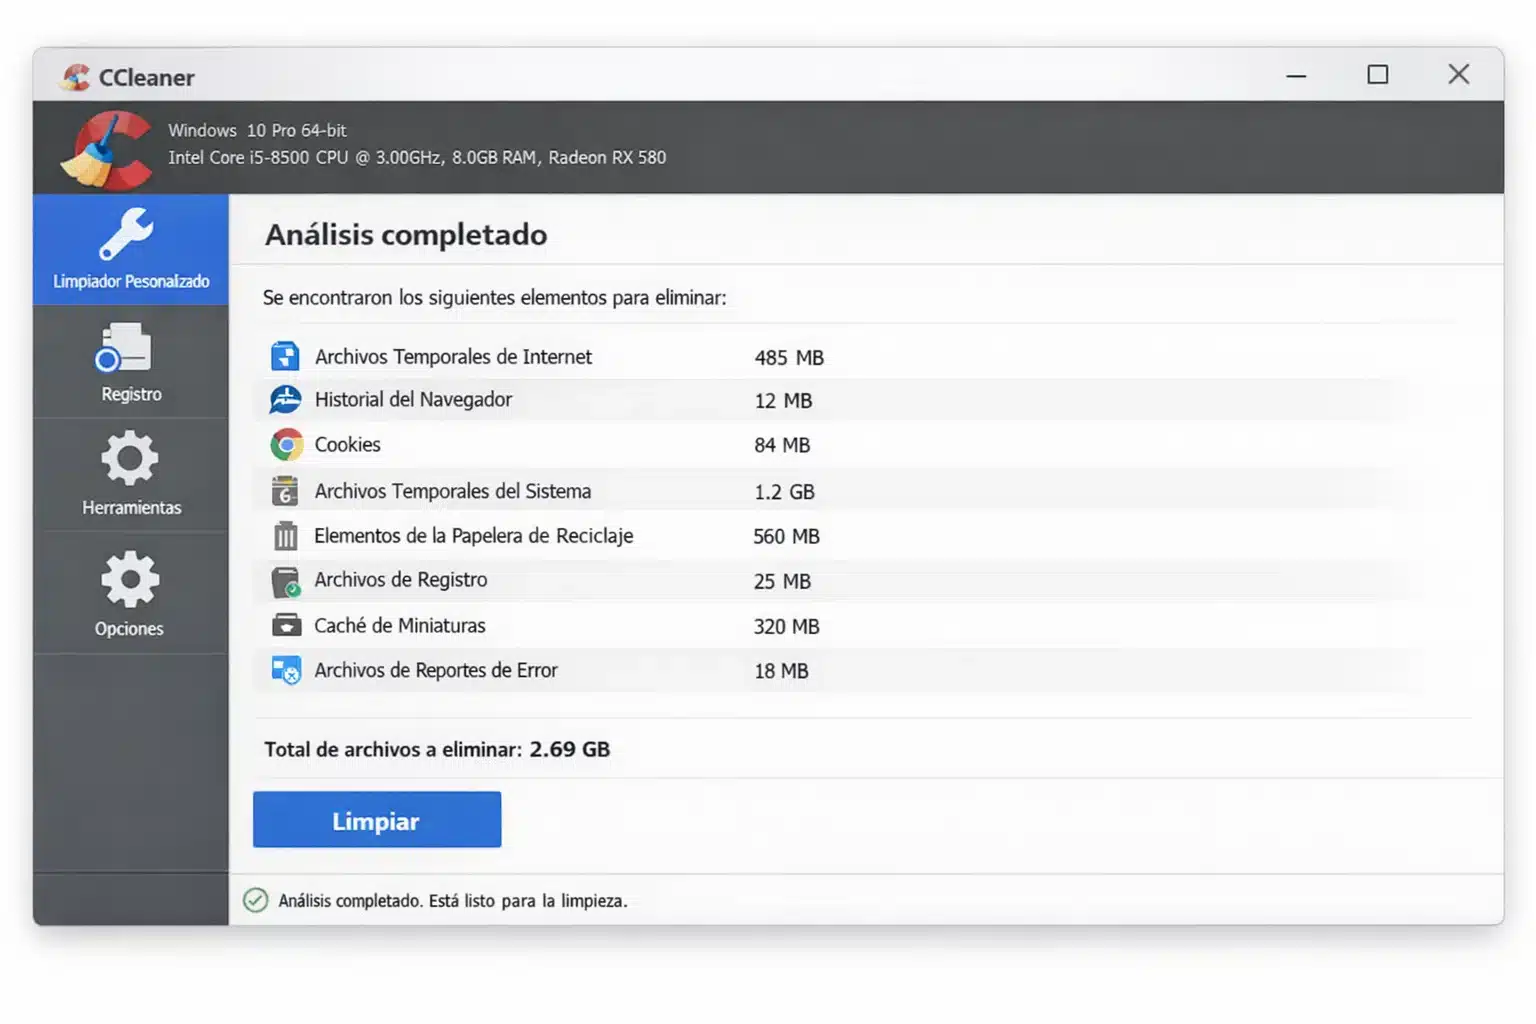Click the Archivos de Reportes de Error icon

pyautogui.click(x=284, y=669)
